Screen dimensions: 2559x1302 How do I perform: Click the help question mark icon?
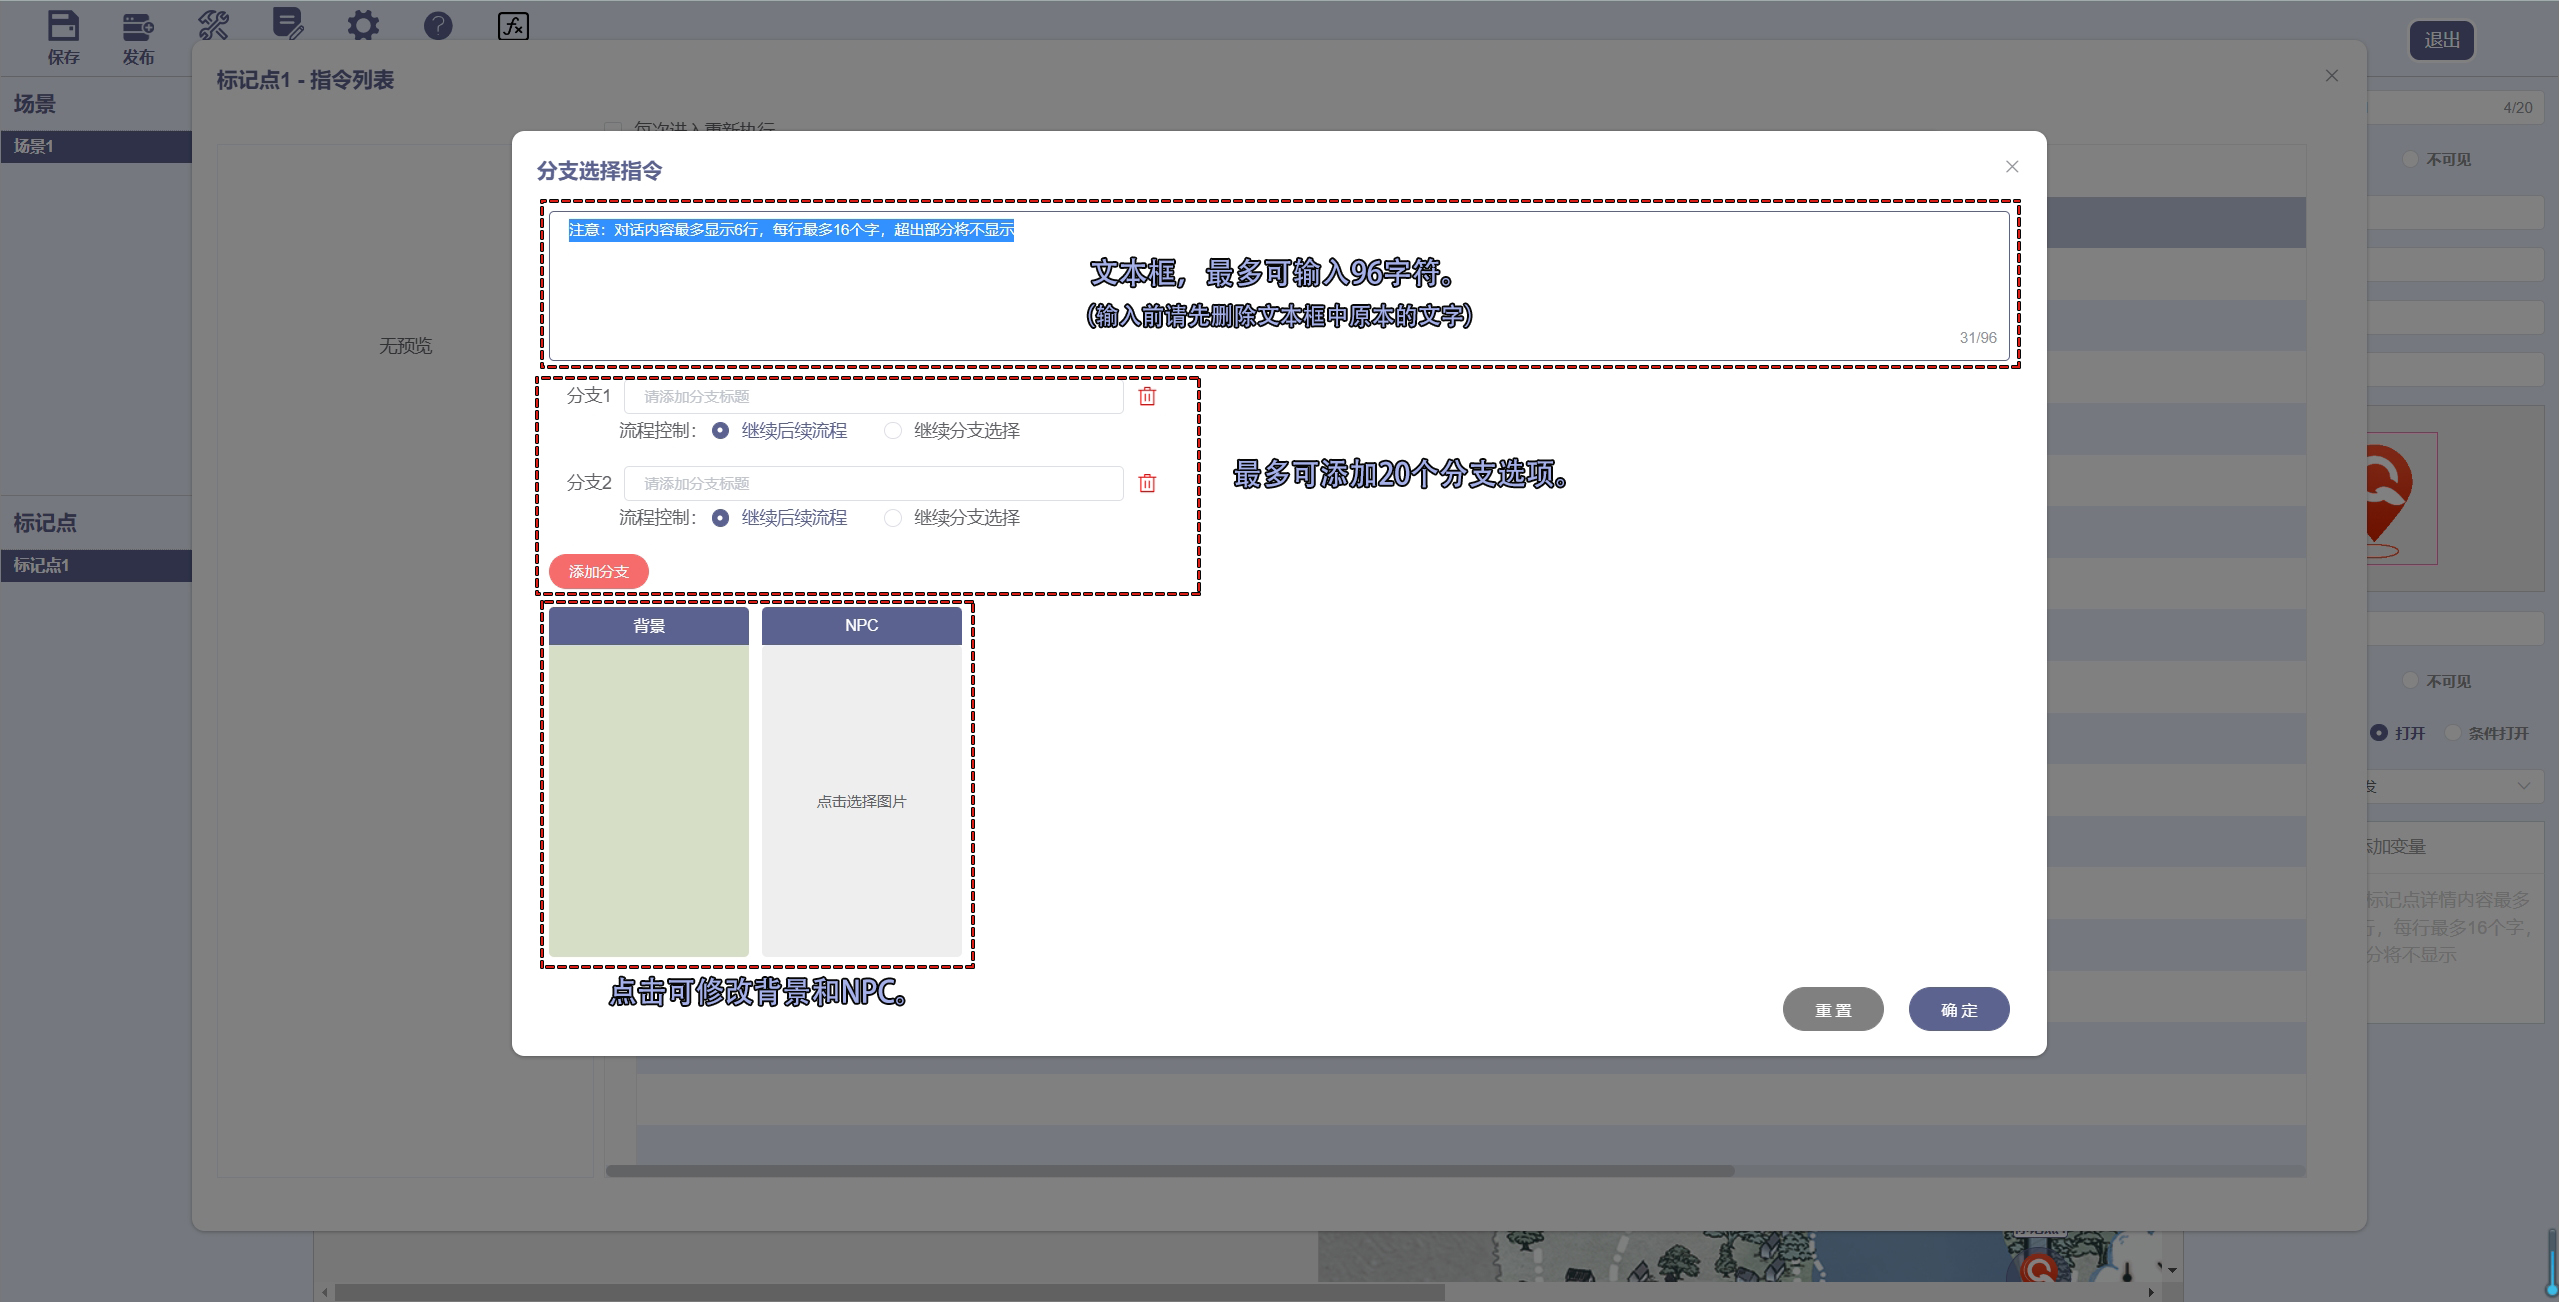437,25
